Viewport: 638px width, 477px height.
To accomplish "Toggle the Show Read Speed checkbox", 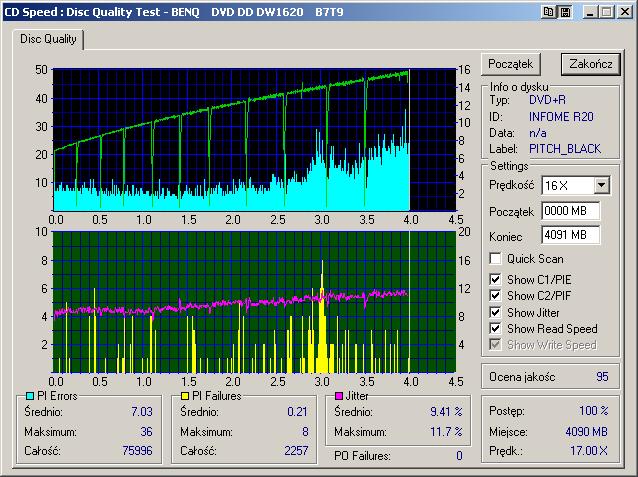I will [495, 328].
